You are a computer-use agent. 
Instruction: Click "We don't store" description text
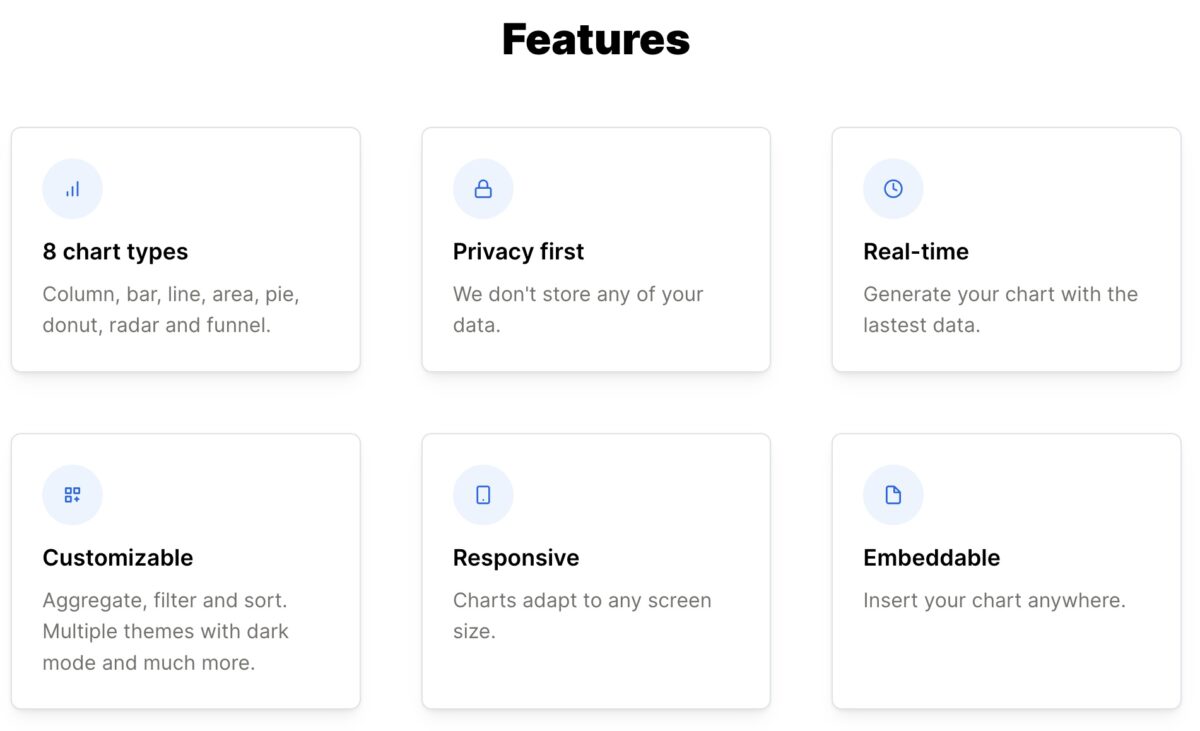pyautogui.click(x=578, y=295)
